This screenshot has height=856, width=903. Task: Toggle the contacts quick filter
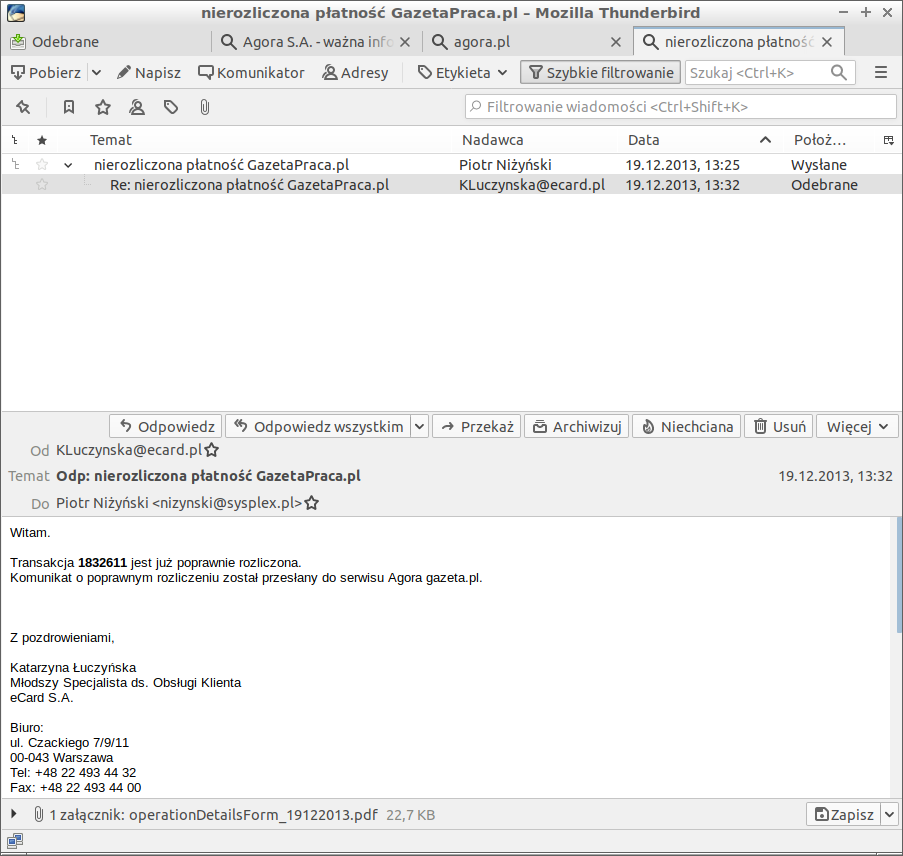point(136,107)
